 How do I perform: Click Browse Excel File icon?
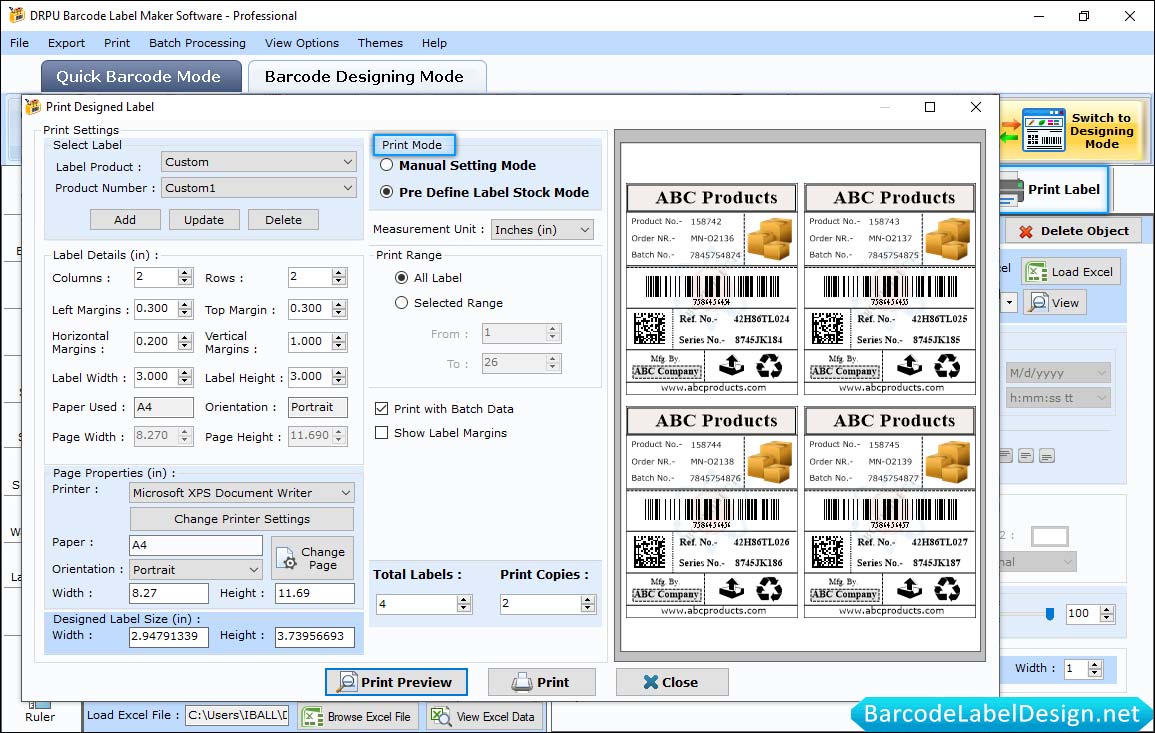point(313,717)
